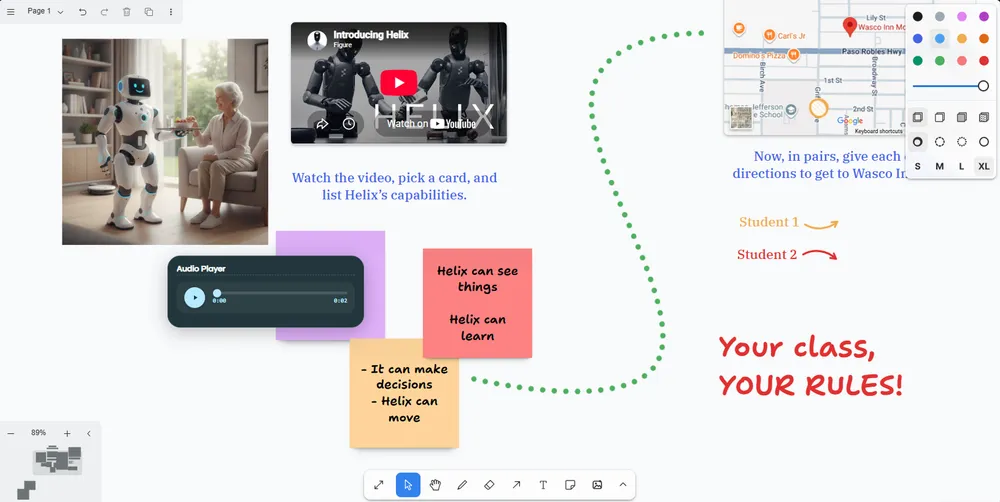The width and height of the screenshot is (1000, 502).
Task: Expand more tools with the up chevron
Action: pyautogui.click(x=623, y=485)
